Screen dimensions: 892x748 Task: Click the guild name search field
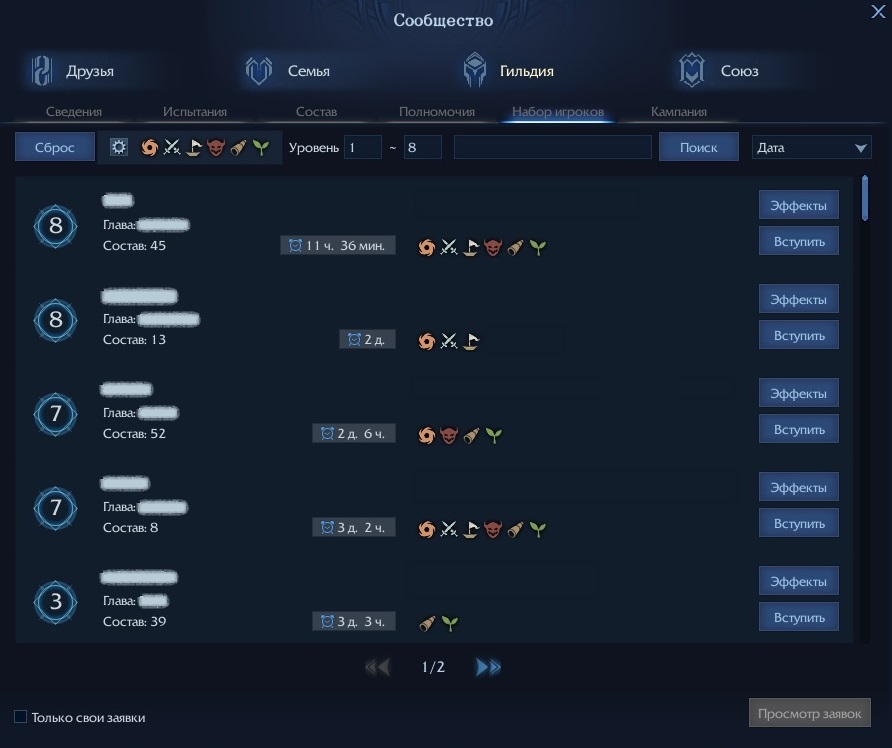[x=552, y=147]
